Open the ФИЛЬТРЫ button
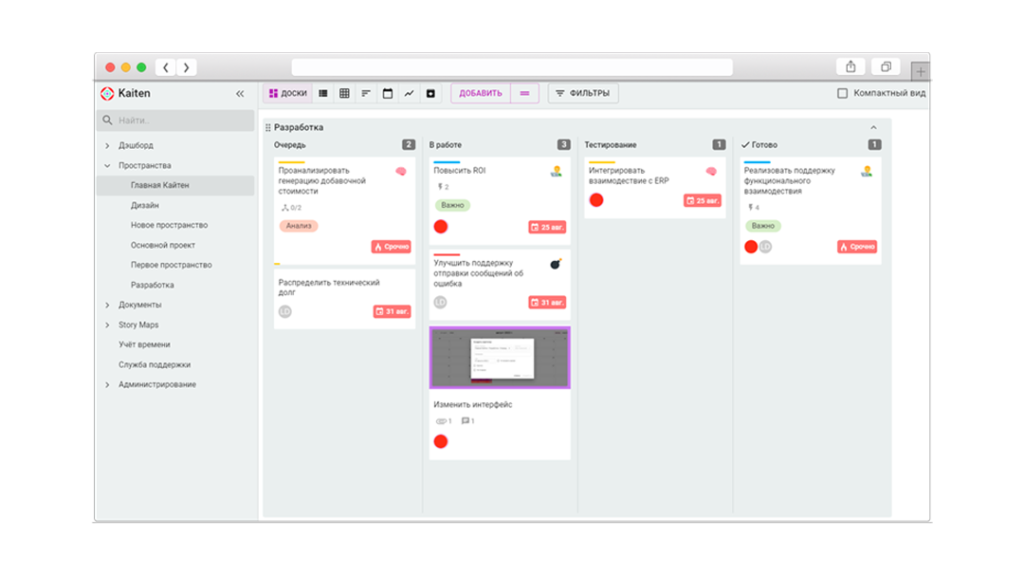This screenshot has width=1024, height=576. 583,94
